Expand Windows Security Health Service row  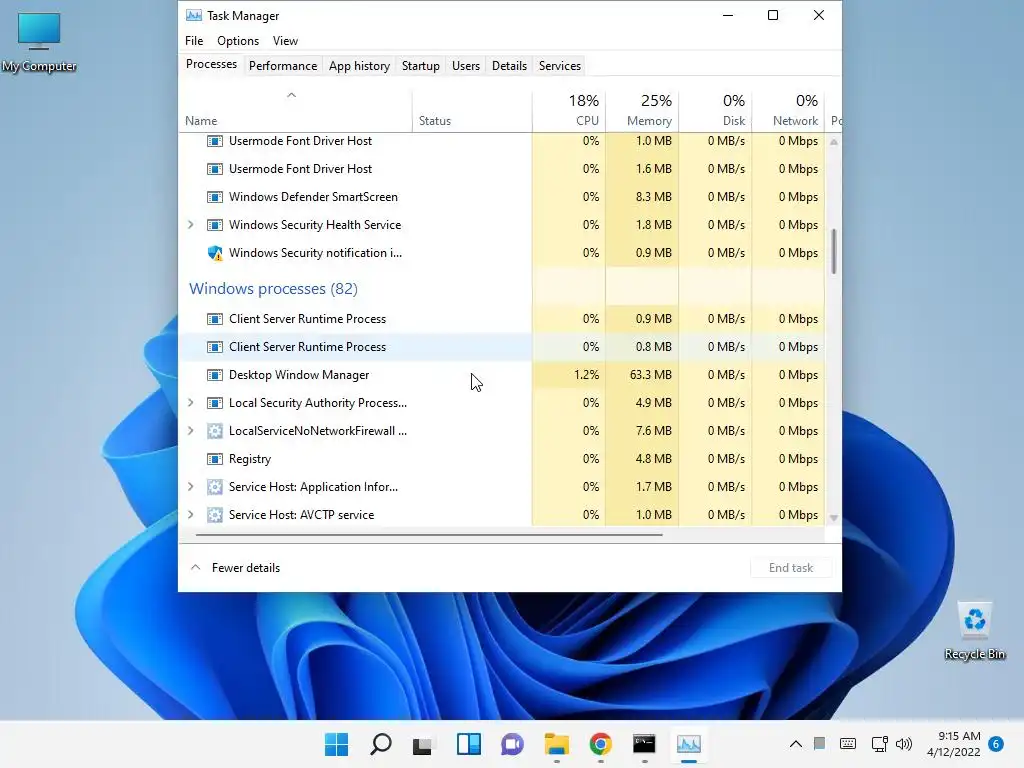(x=191, y=225)
